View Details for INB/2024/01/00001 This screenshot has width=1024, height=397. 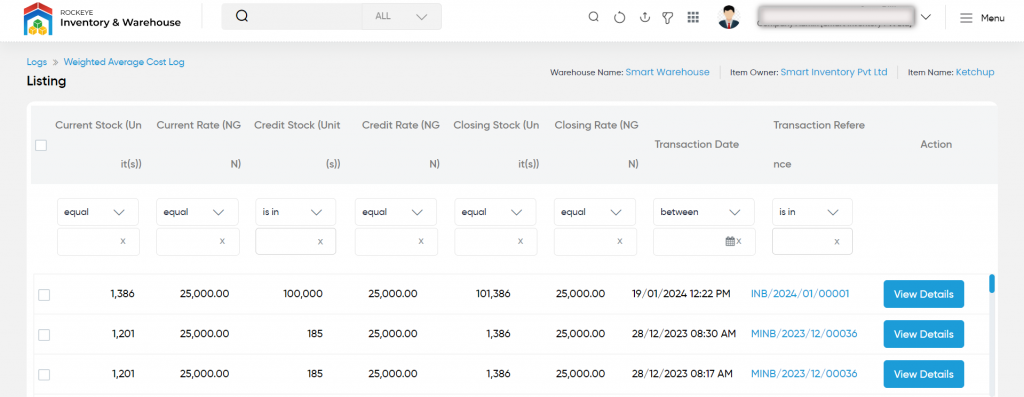[923, 294]
